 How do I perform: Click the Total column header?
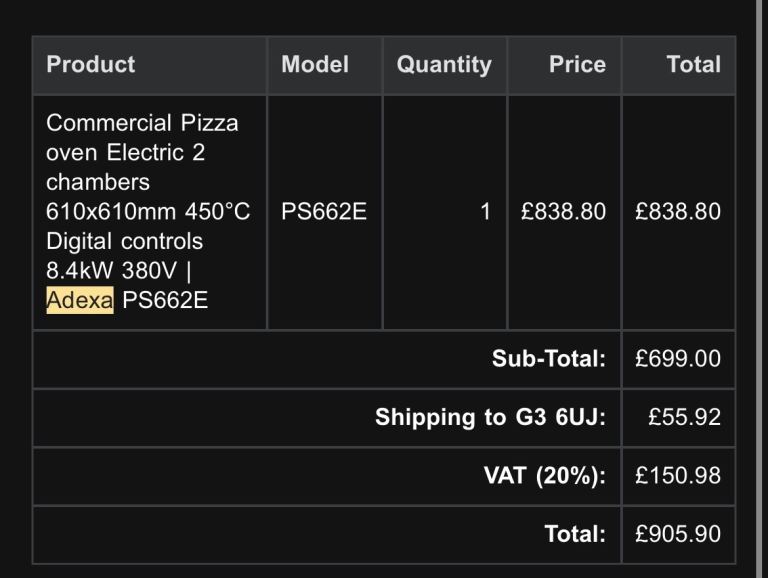pos(693,65)
